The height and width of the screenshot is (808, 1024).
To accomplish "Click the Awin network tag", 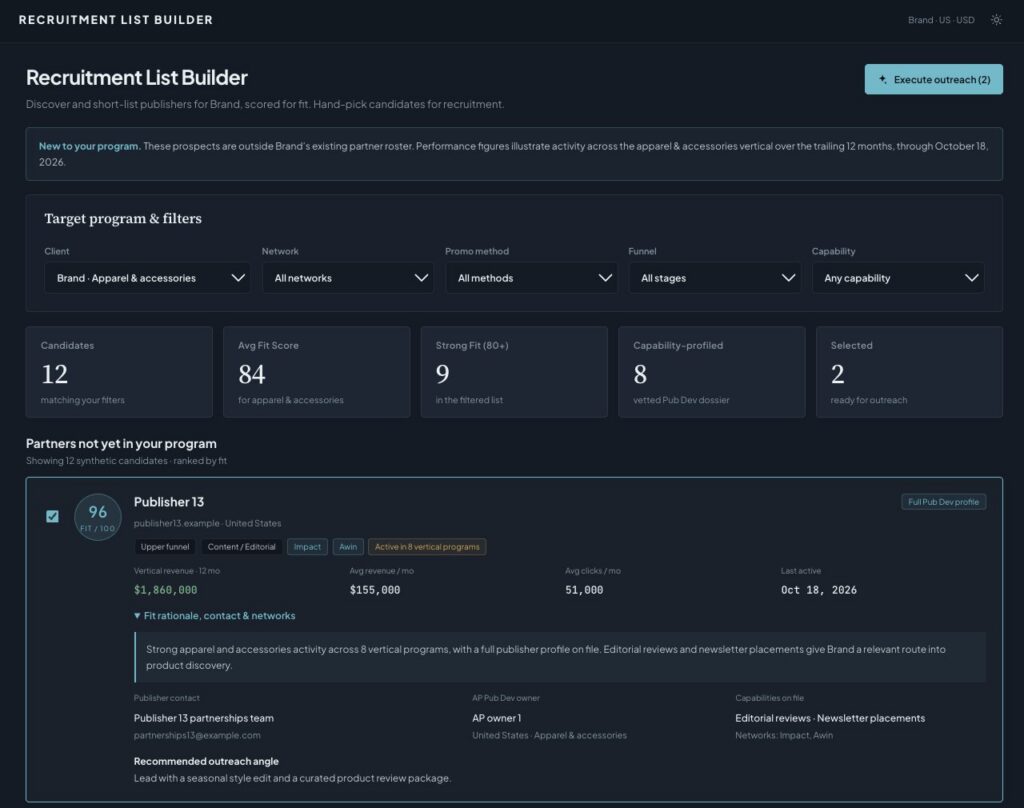I will pyautogui.click(x=348, y=547).
